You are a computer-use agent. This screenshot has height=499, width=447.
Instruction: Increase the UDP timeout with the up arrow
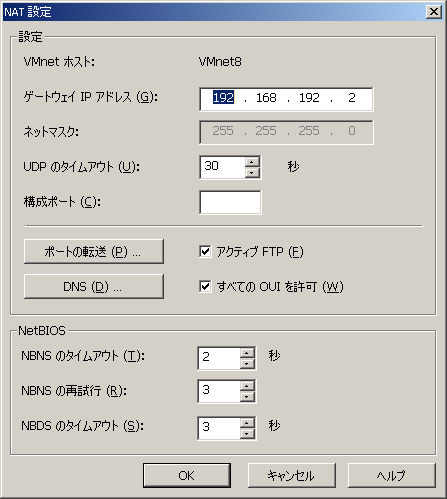click(252, 162)
